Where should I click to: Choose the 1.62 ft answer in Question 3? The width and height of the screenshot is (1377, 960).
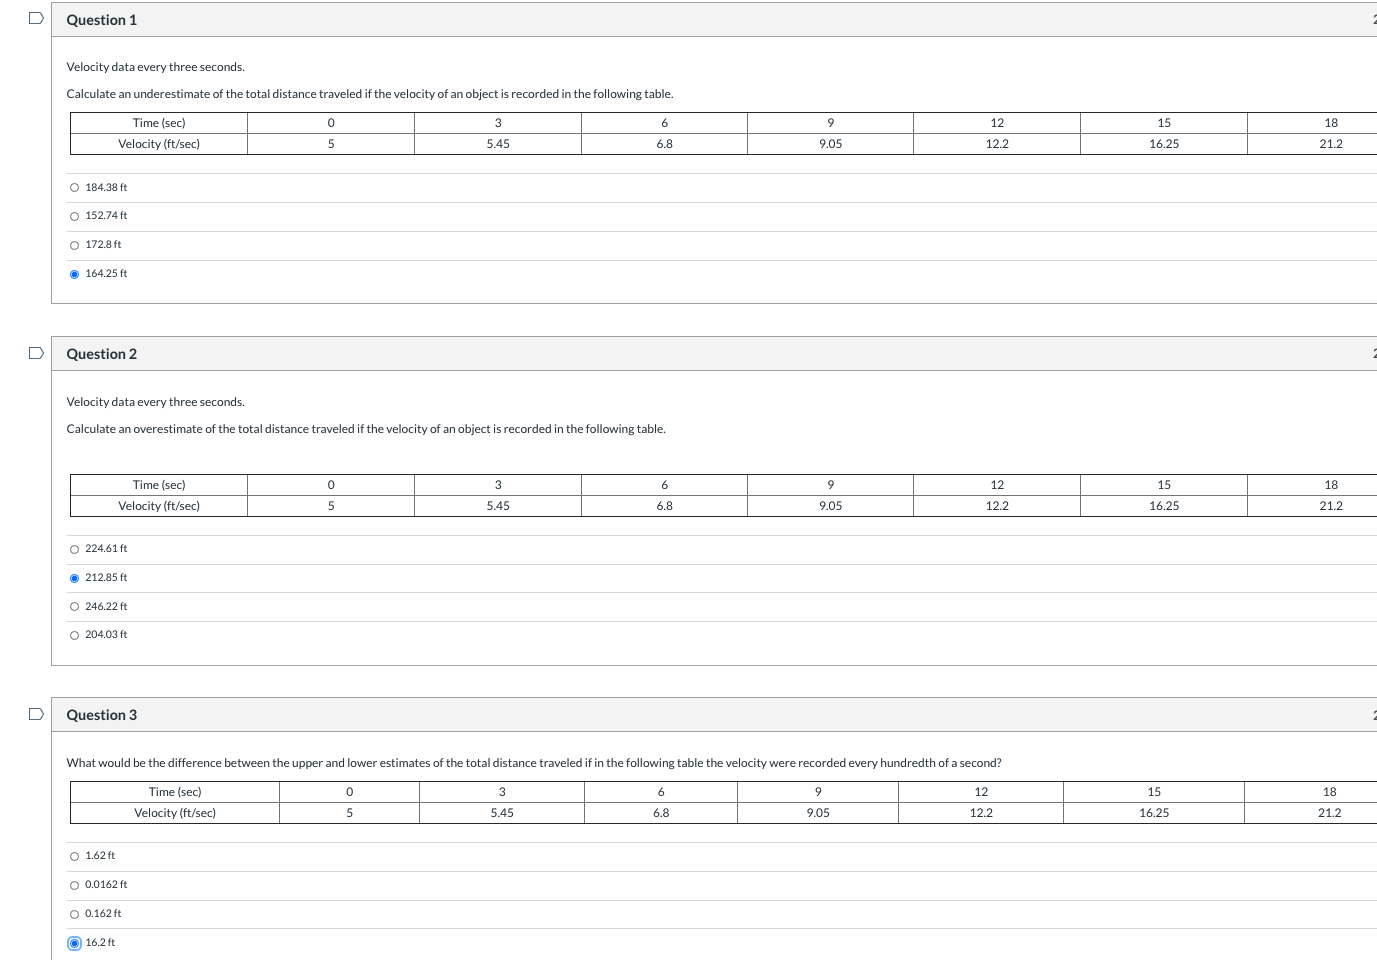pyautogui.click(x=74, y=855)
